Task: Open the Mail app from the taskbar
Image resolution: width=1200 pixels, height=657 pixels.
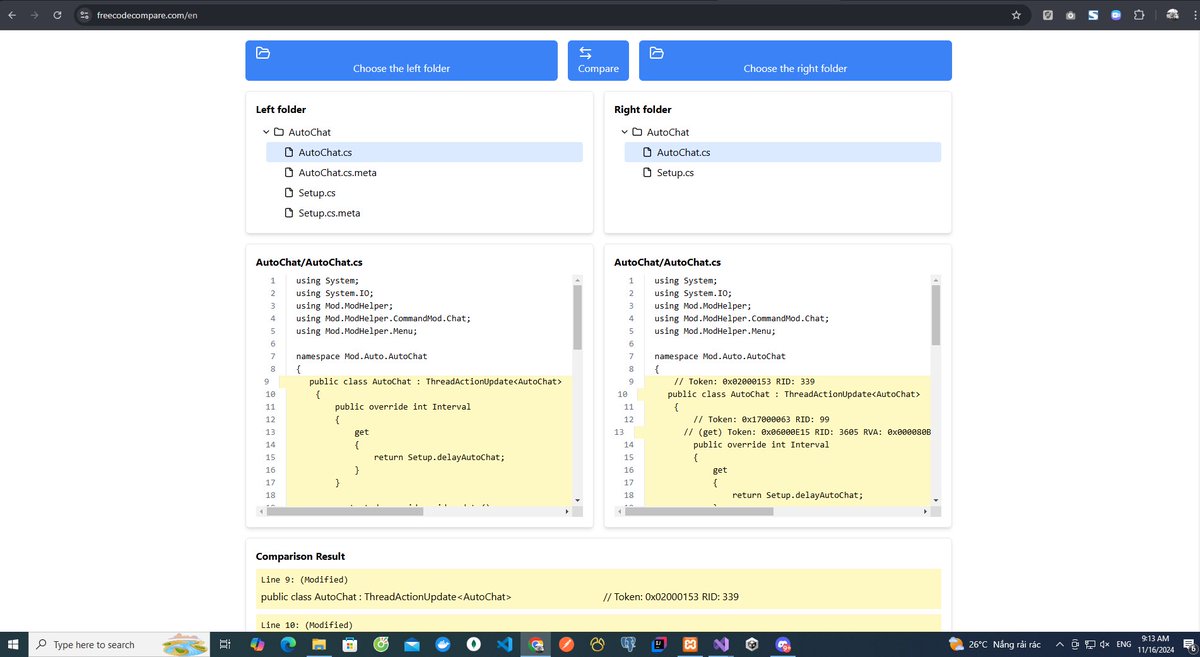Action: point(411,644)
